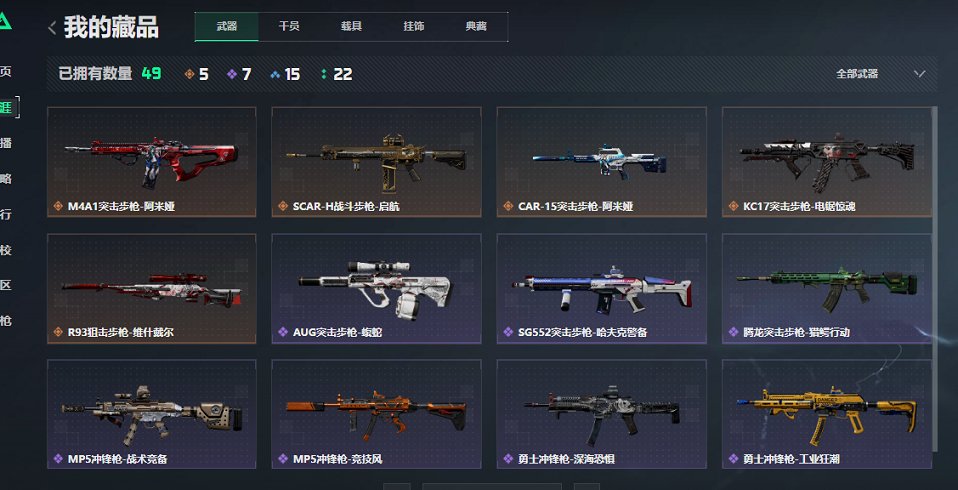The image size is (958, 490).
Task: Select the SCAR-H战斗步枪-启航 weapon card
Action: pyautogui.click(x=376, y=162)
